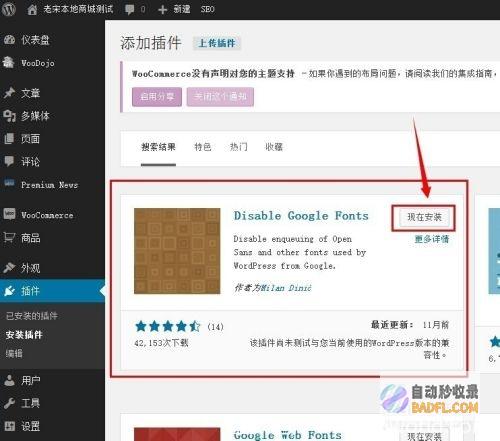Screen dimensions: 500x441
Task: Open 页面 menu item
Action: 31,139
